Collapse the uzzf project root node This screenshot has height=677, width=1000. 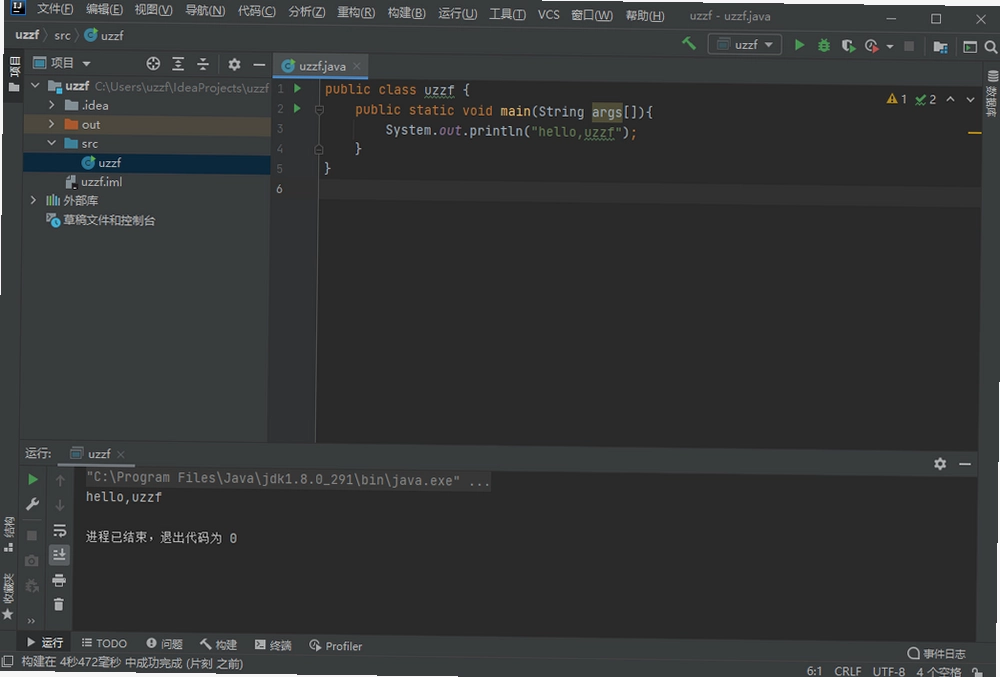point(36,85)
